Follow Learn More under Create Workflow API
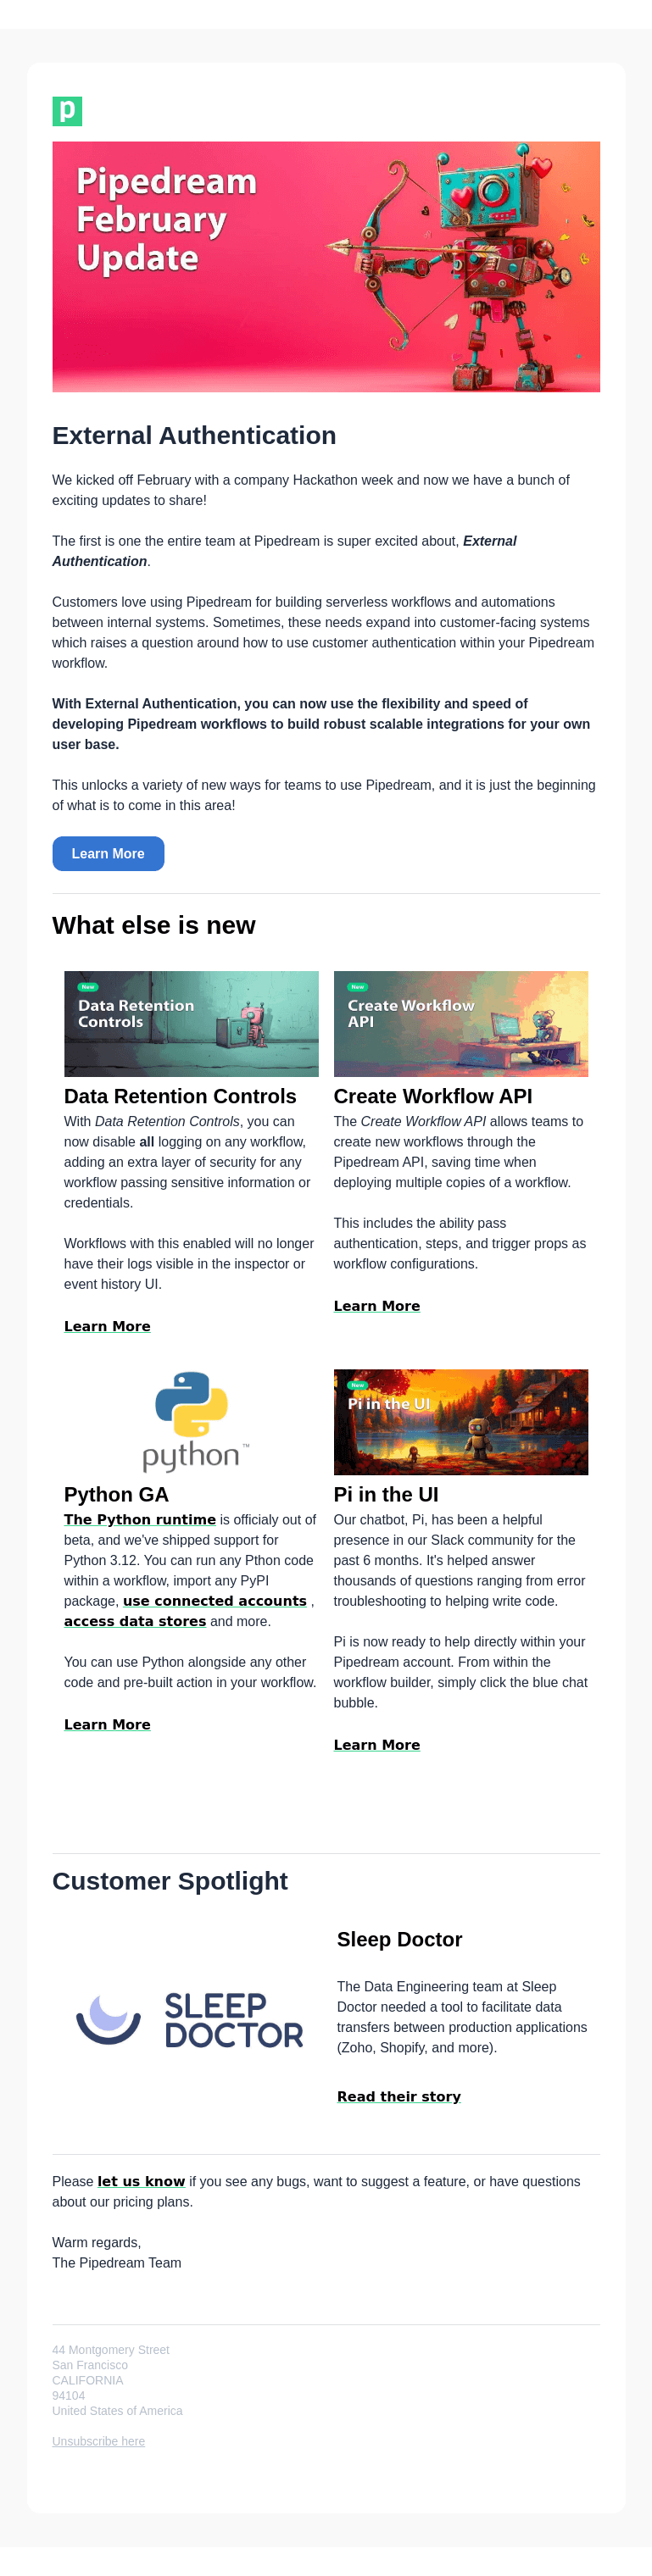652x2576 pixels. coord(377,1306)
